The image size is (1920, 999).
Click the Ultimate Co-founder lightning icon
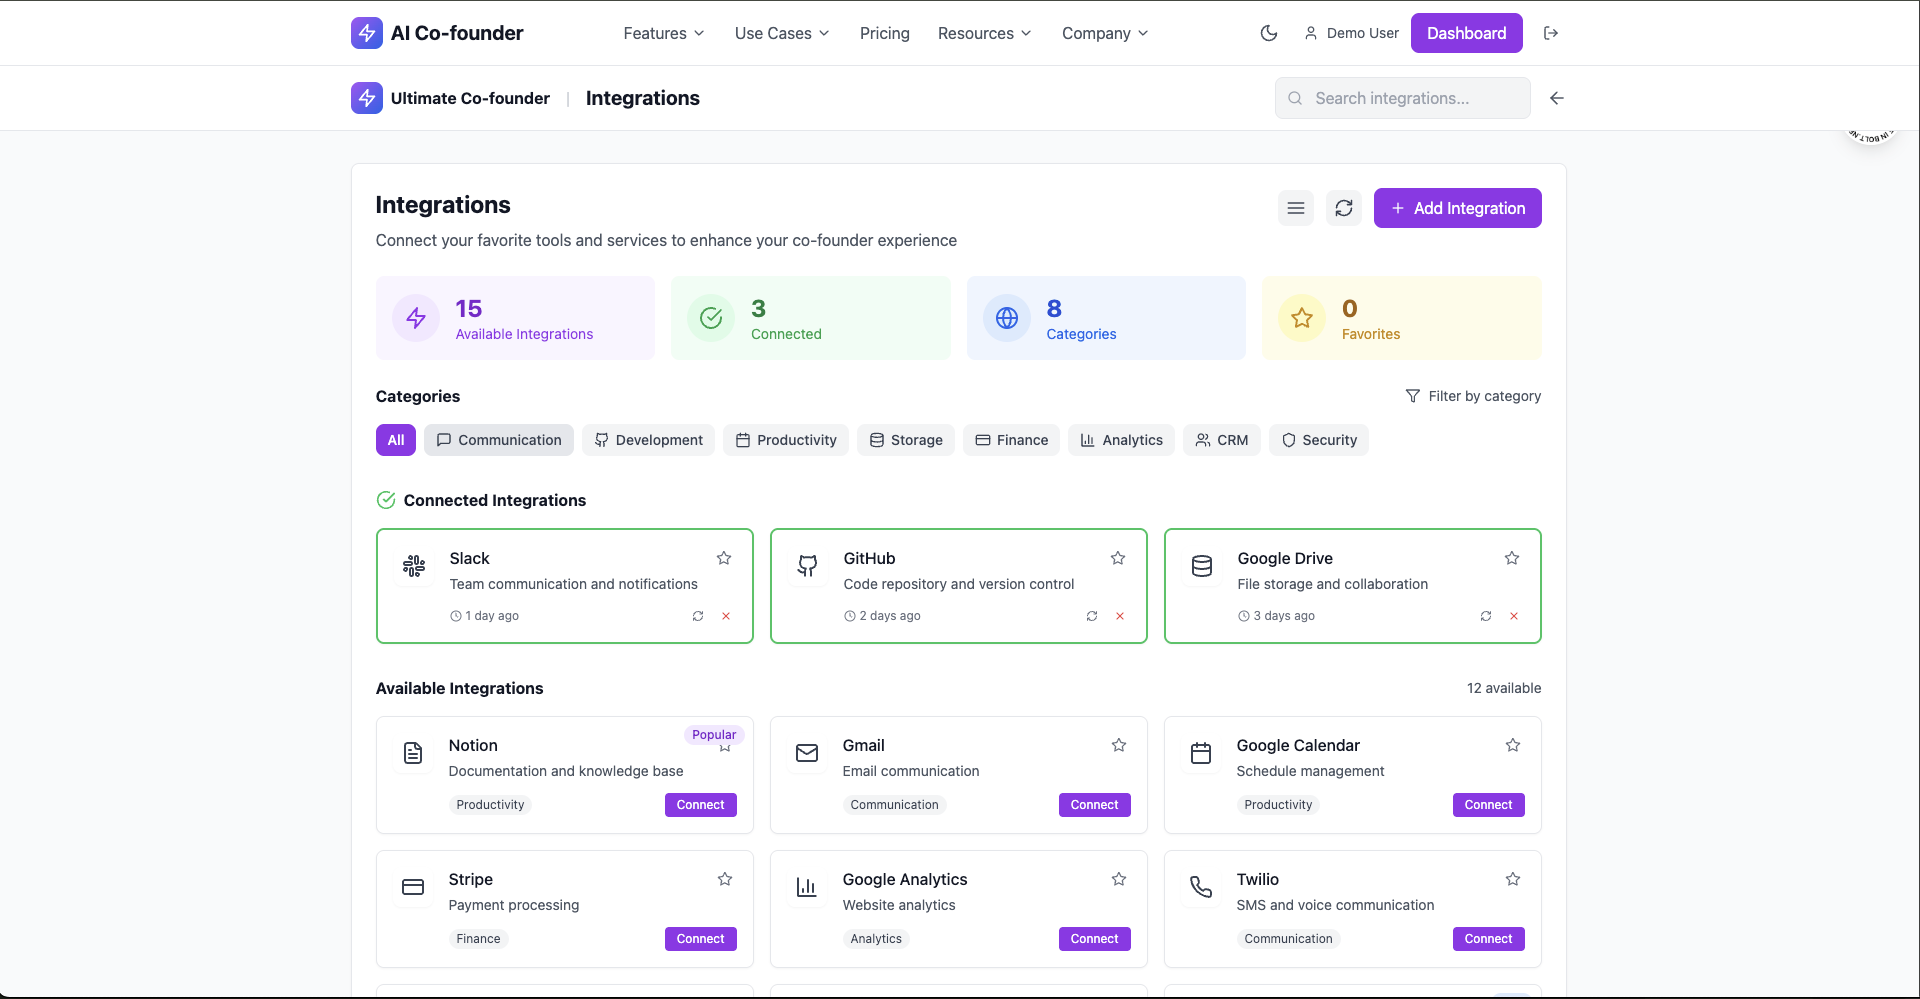[367, 98]
